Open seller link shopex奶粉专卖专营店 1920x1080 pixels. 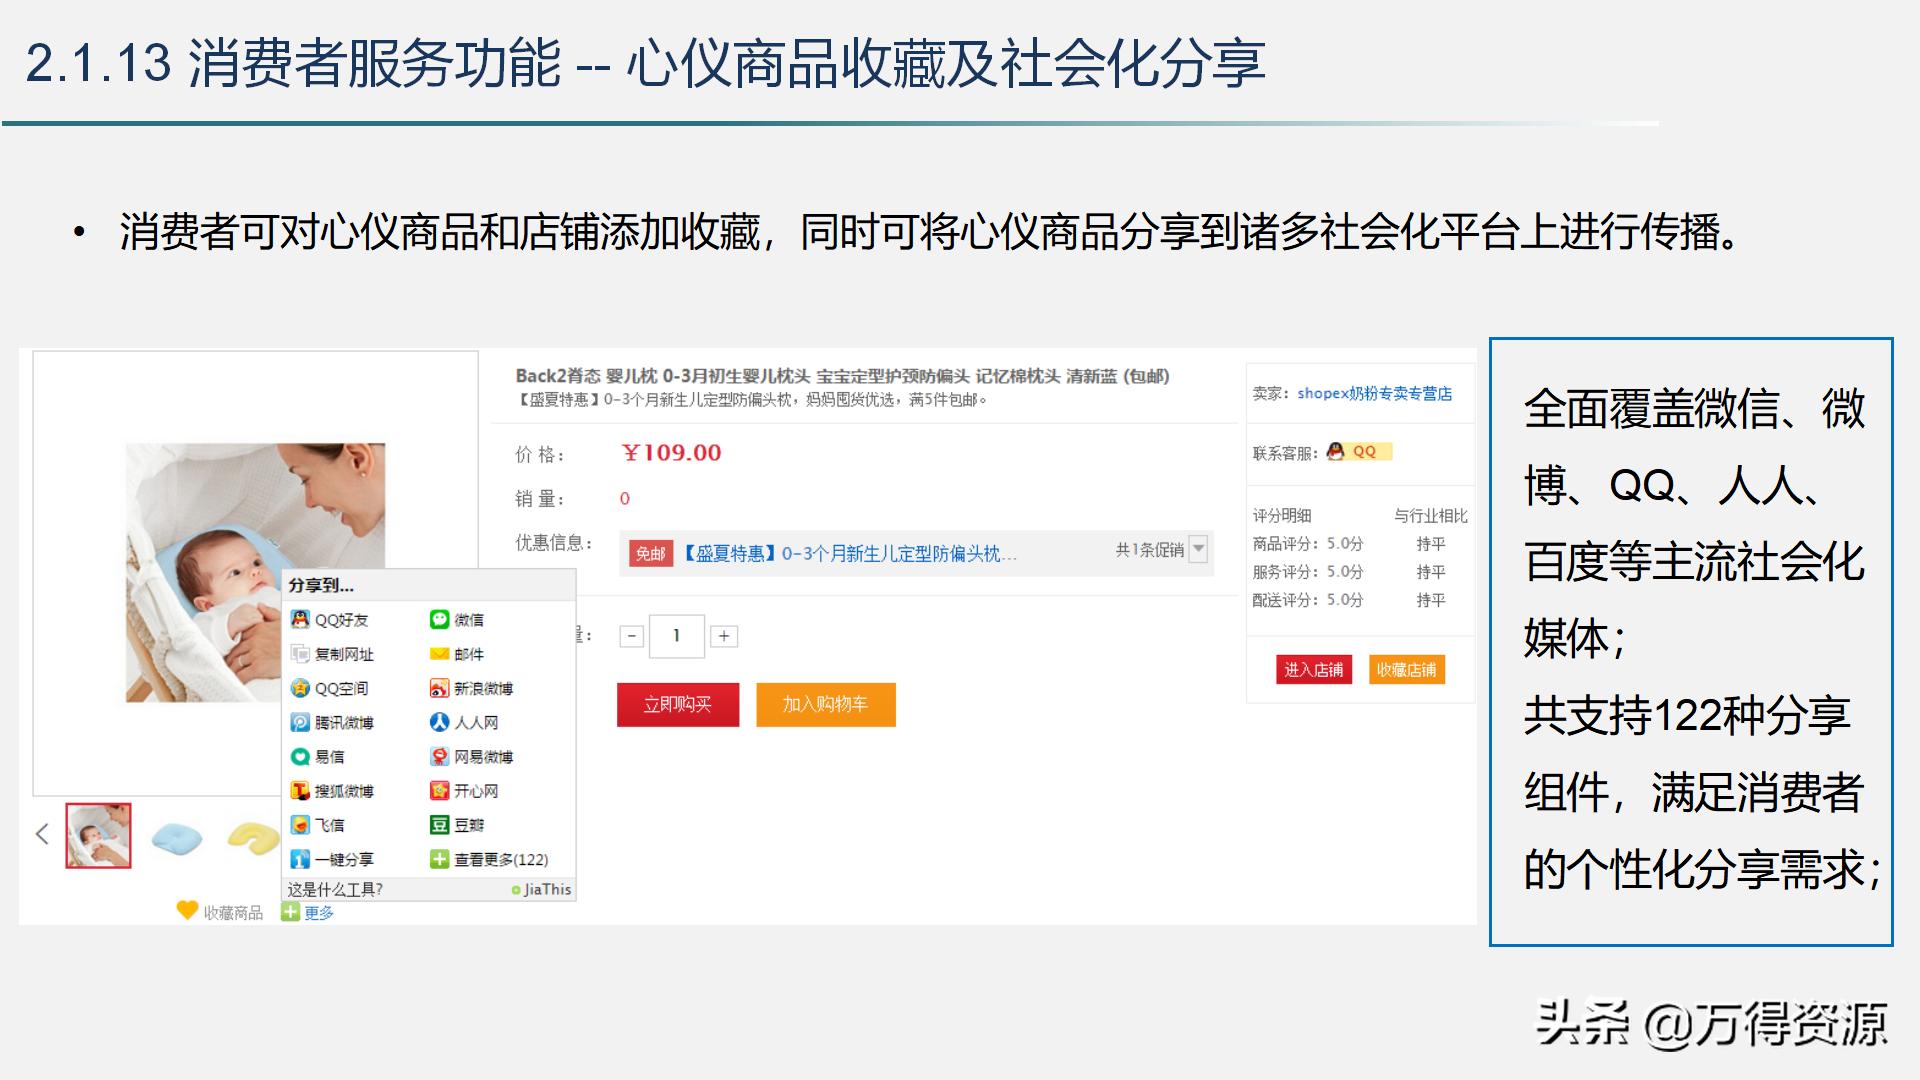[1373, 394]
